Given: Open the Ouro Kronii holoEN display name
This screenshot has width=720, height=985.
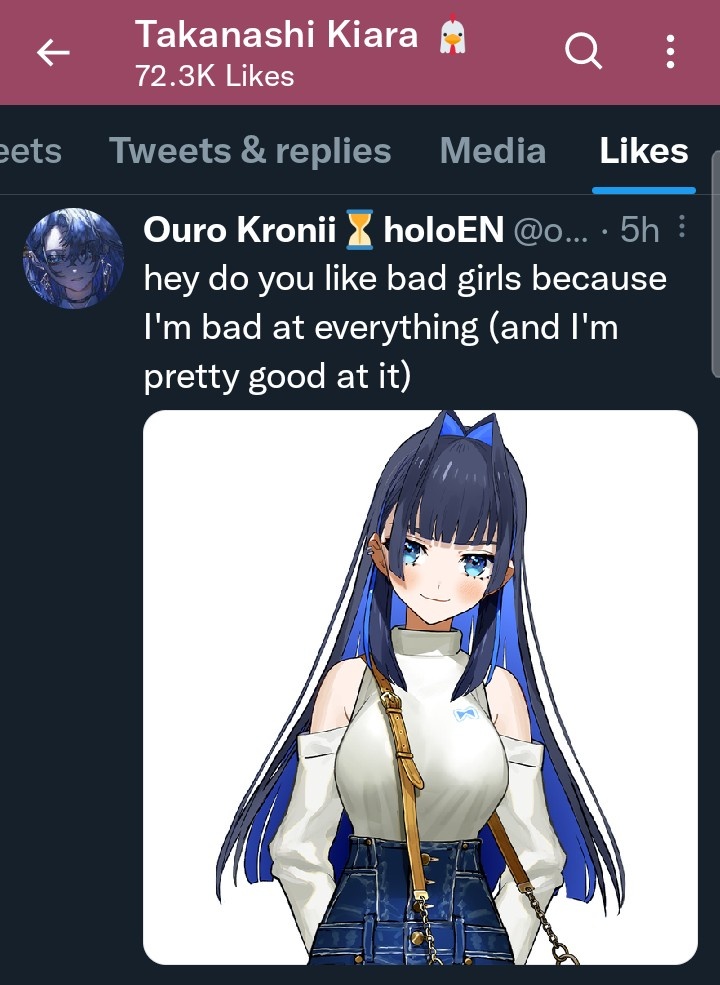Looking at the screenshot, I should 324,229.
